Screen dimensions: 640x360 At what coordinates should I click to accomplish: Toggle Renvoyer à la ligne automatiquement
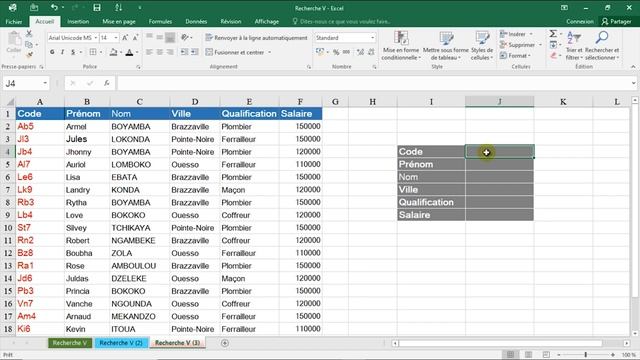click(x=256, y=38)
